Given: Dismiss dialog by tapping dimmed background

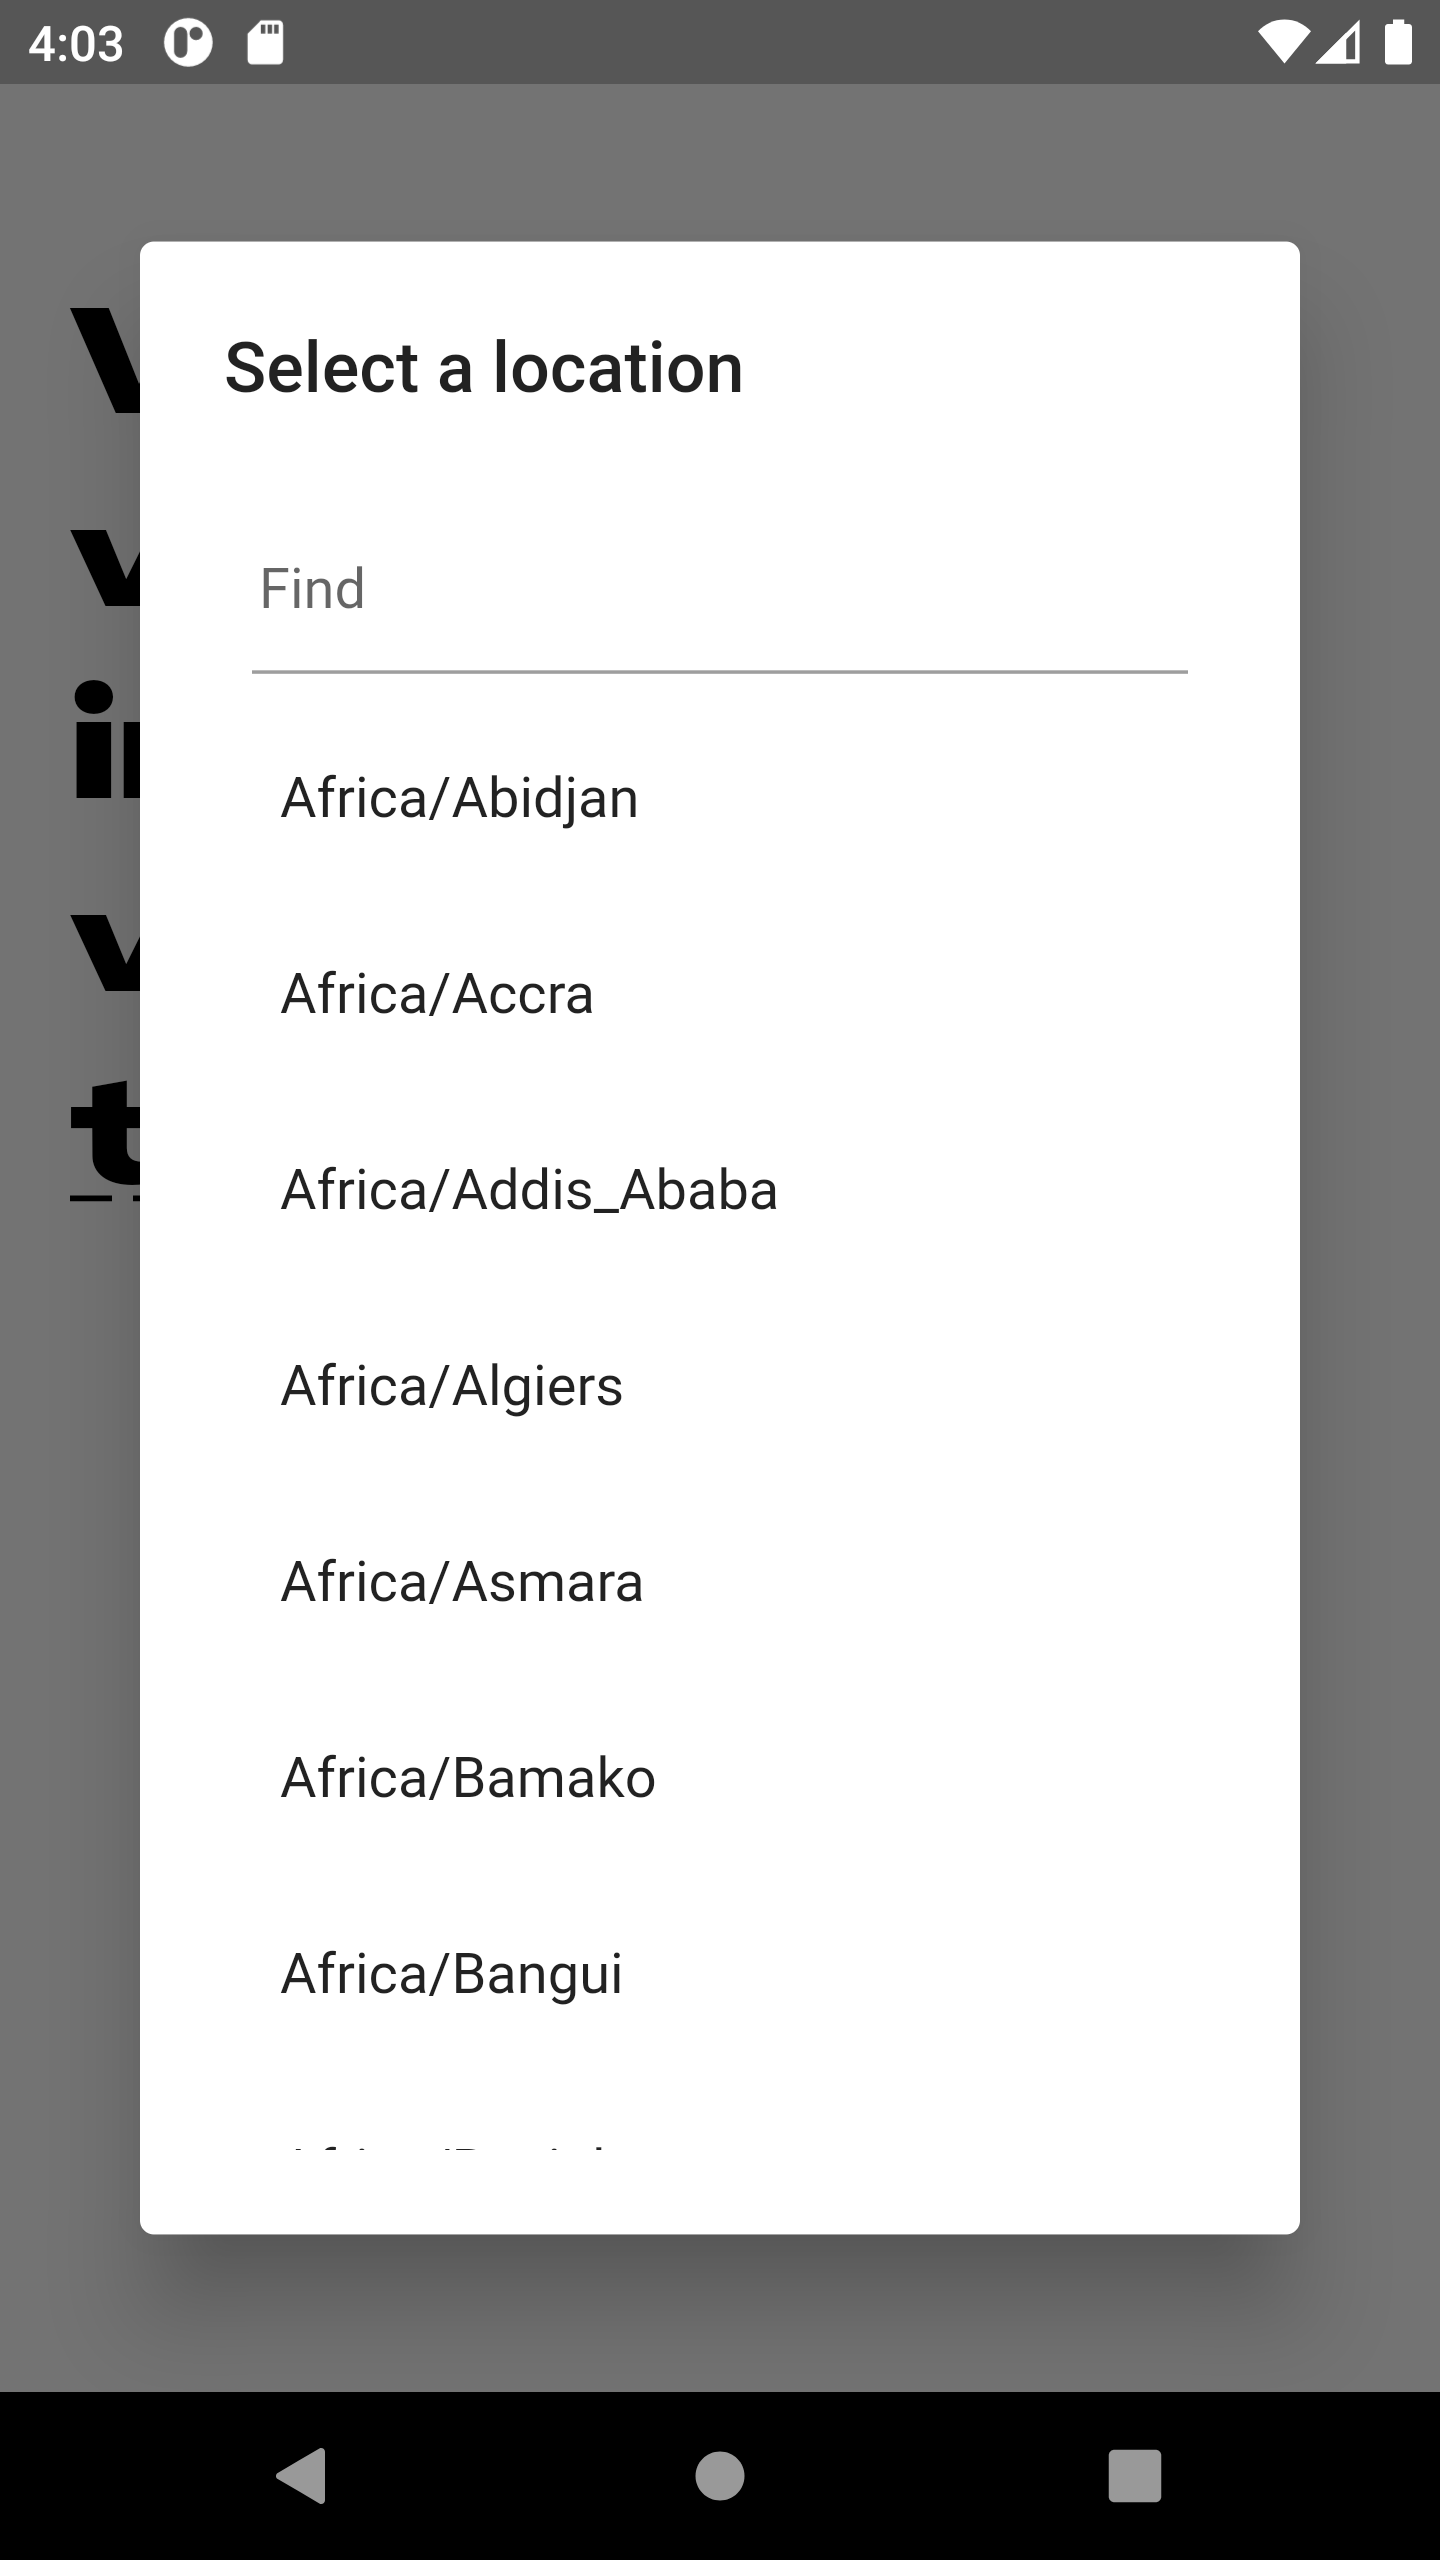Looking at the screenshot, I should (720, 2310).
